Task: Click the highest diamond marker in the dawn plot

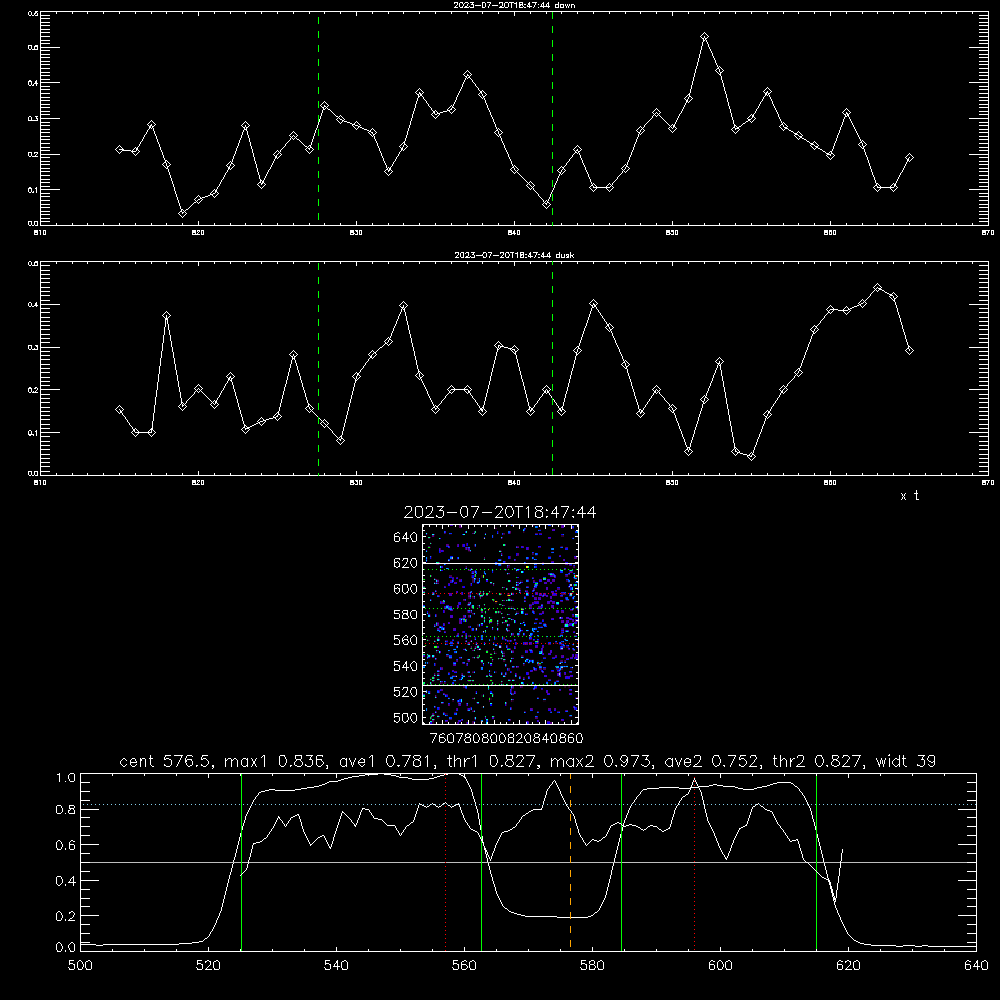Action: point(704,37)
